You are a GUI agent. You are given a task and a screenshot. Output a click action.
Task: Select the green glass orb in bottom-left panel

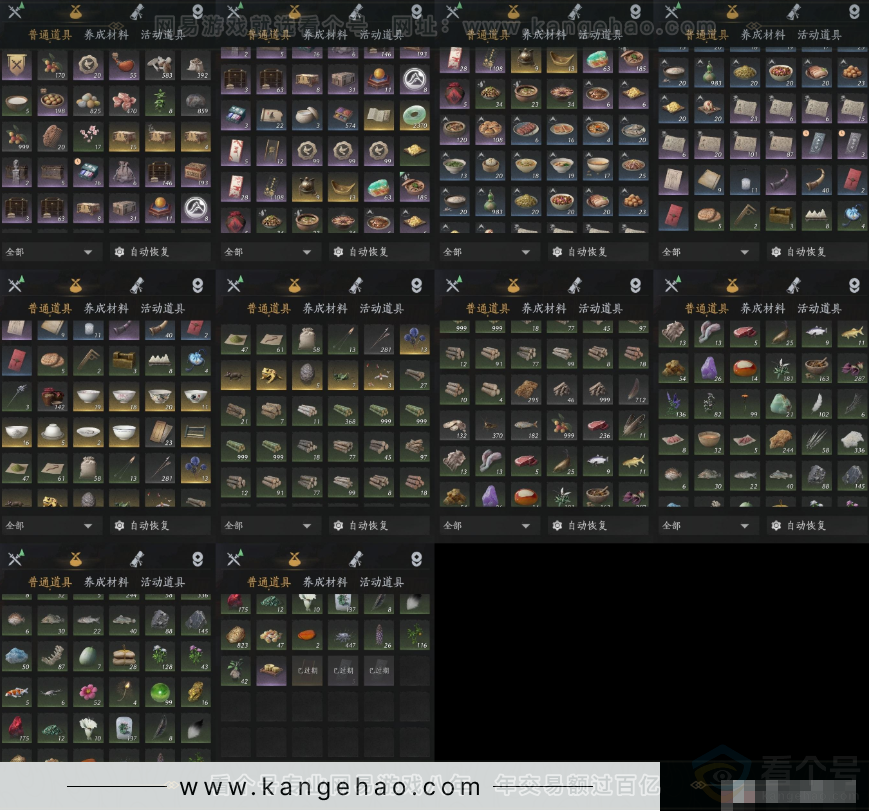tap(160, 692)
